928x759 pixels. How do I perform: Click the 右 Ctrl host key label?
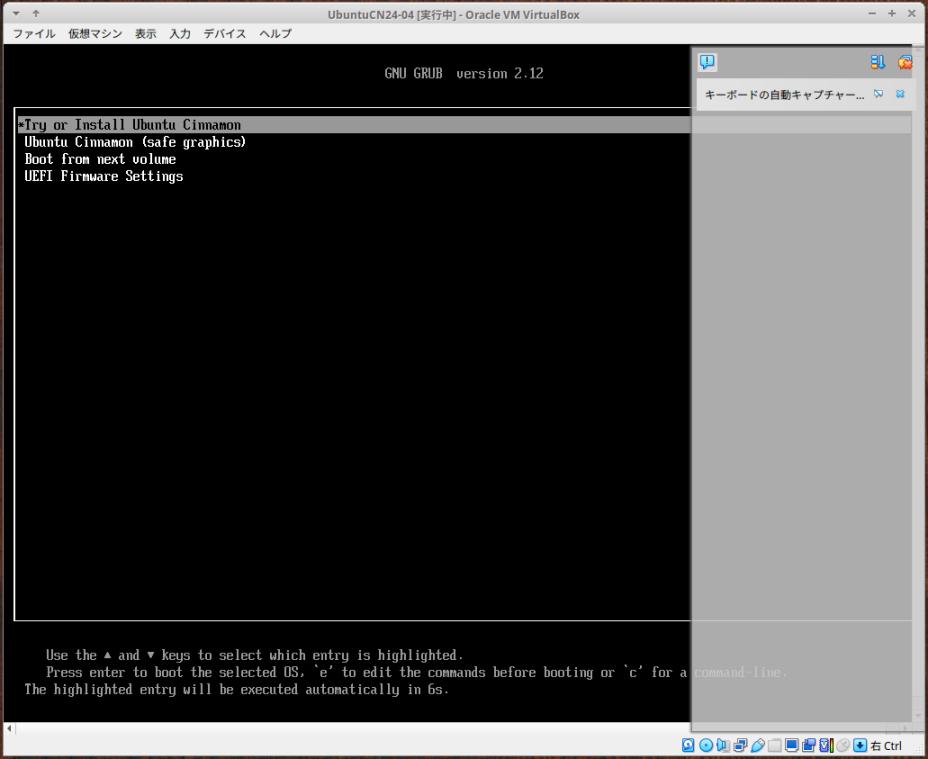click(886, 745)
